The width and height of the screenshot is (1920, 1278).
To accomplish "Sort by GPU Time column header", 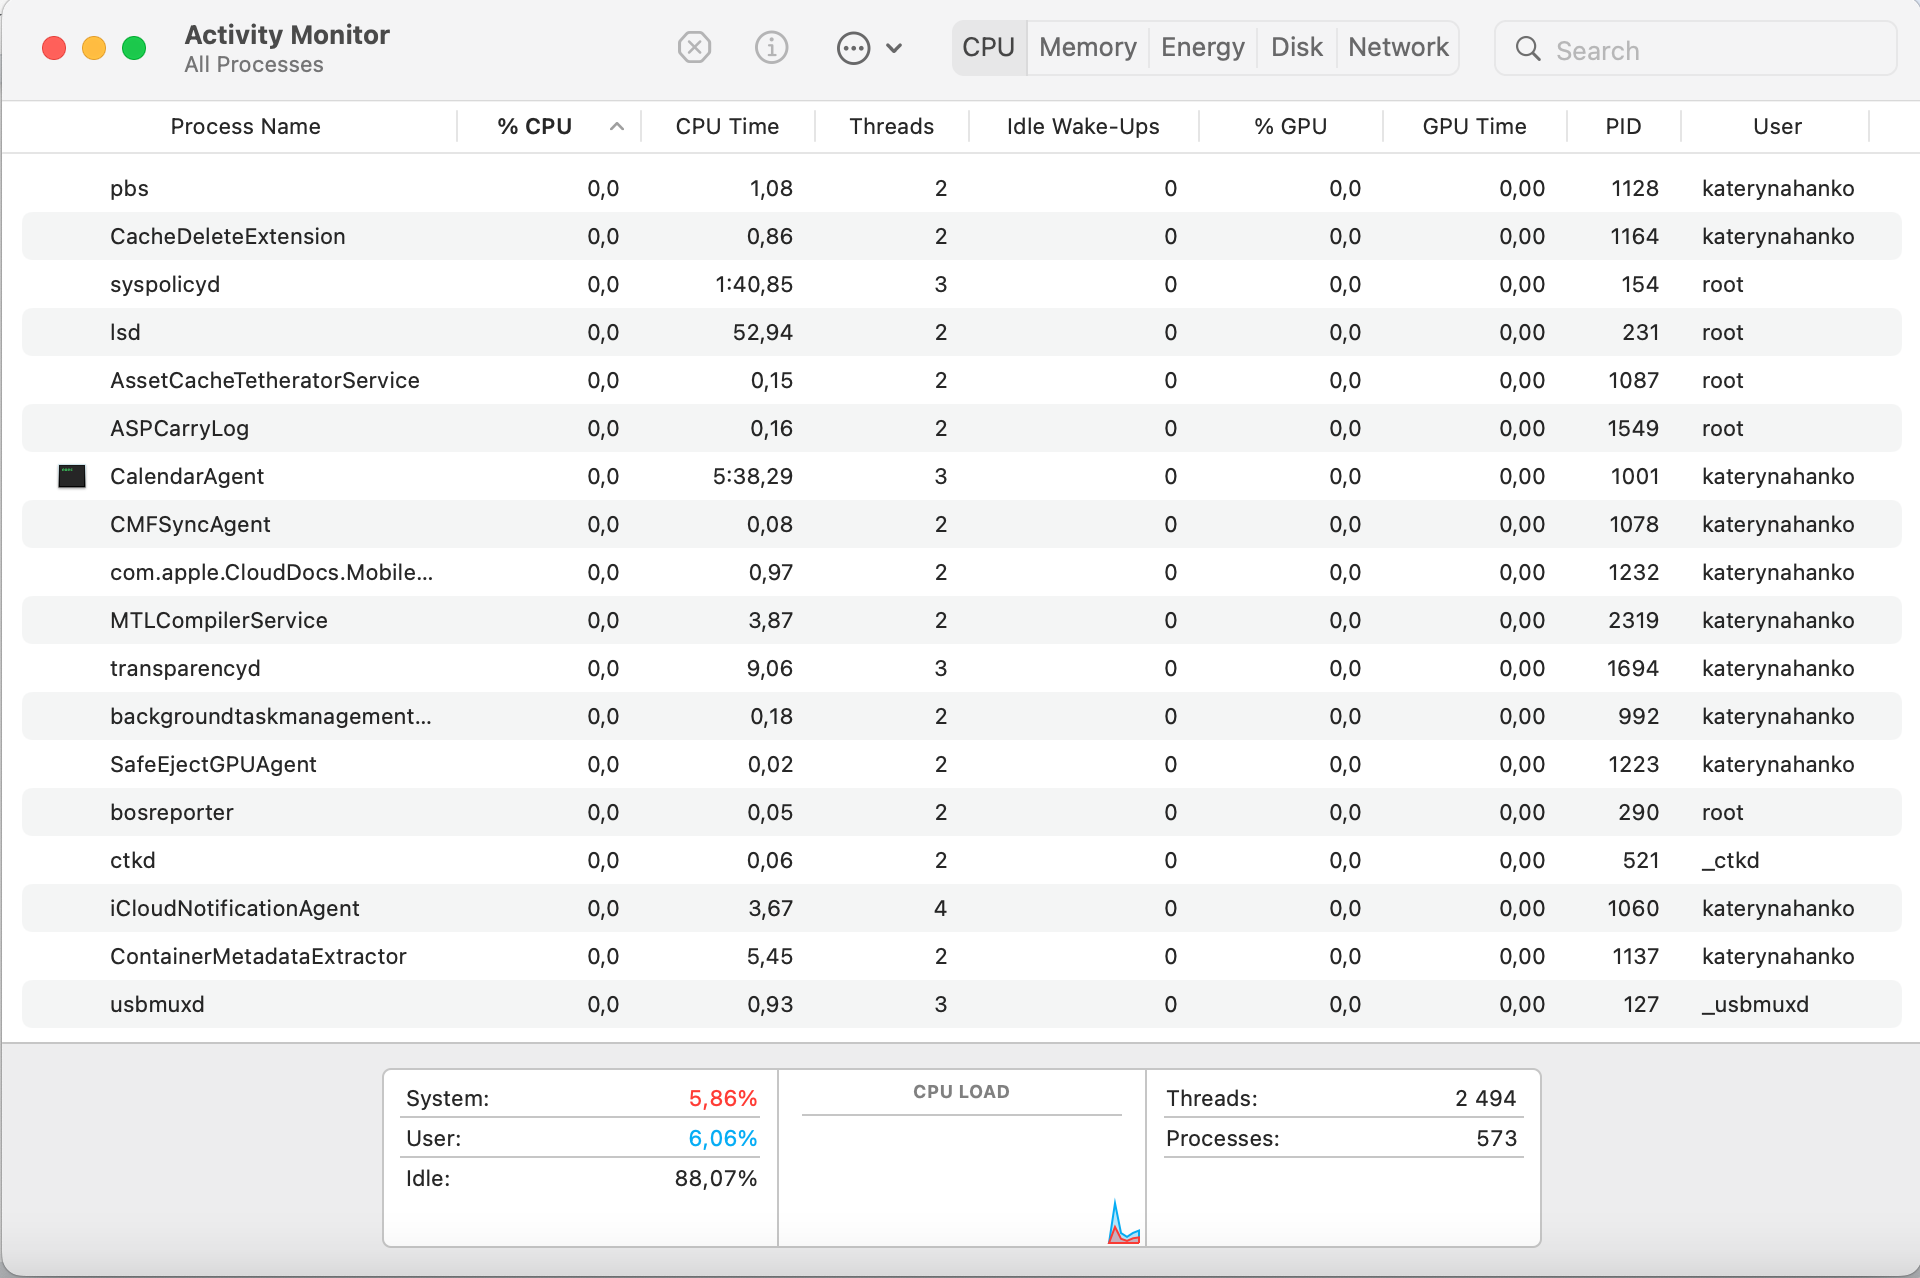I will point(1474,126).
